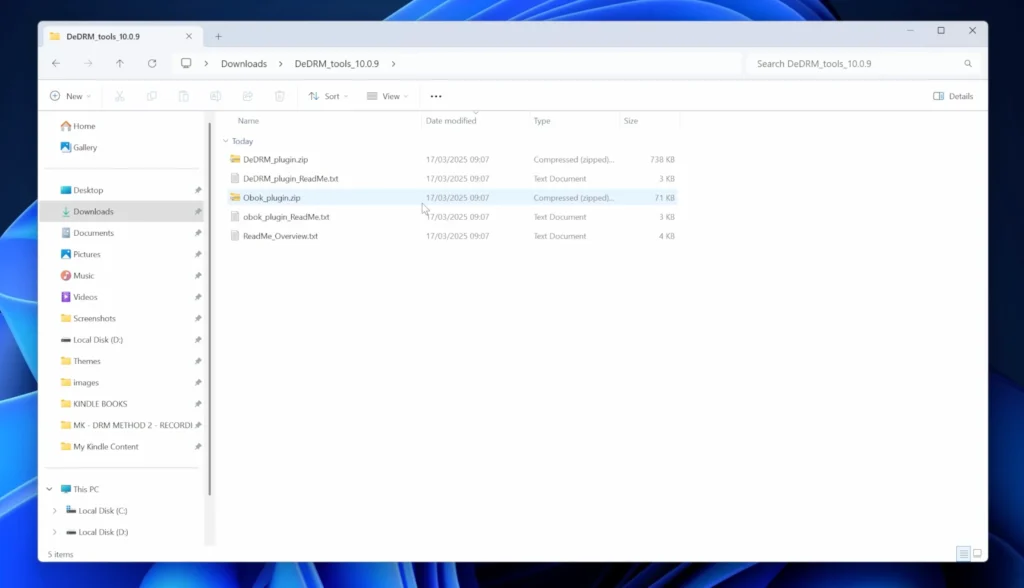The image size is (1024, 588).
Task: Click the pin icon beside Documents
Action: 198,233
